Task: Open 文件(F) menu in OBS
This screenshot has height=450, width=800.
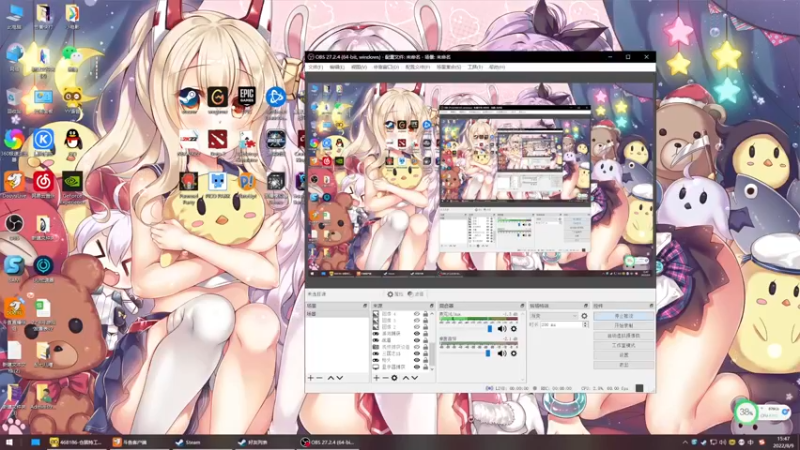Action: point(316,67)
